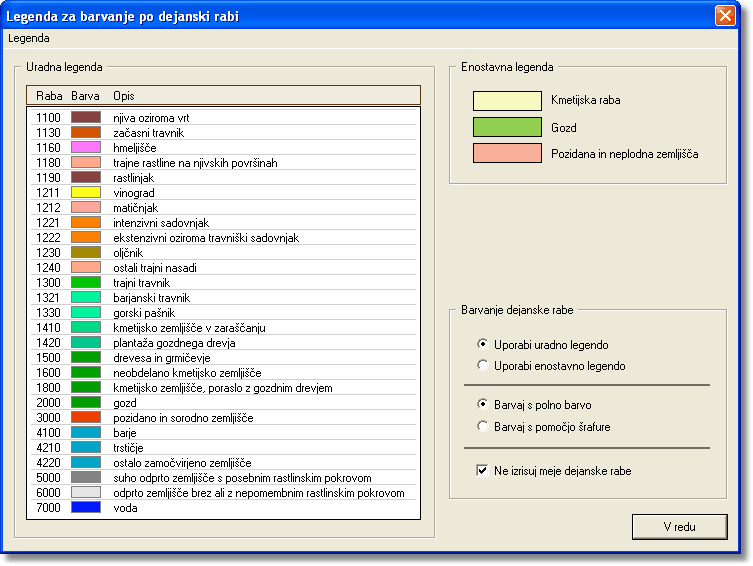Click the Kmetijska raba color swatch
Image resolution: width=753 pixels, height=566 pixels.
coord(507,100)
